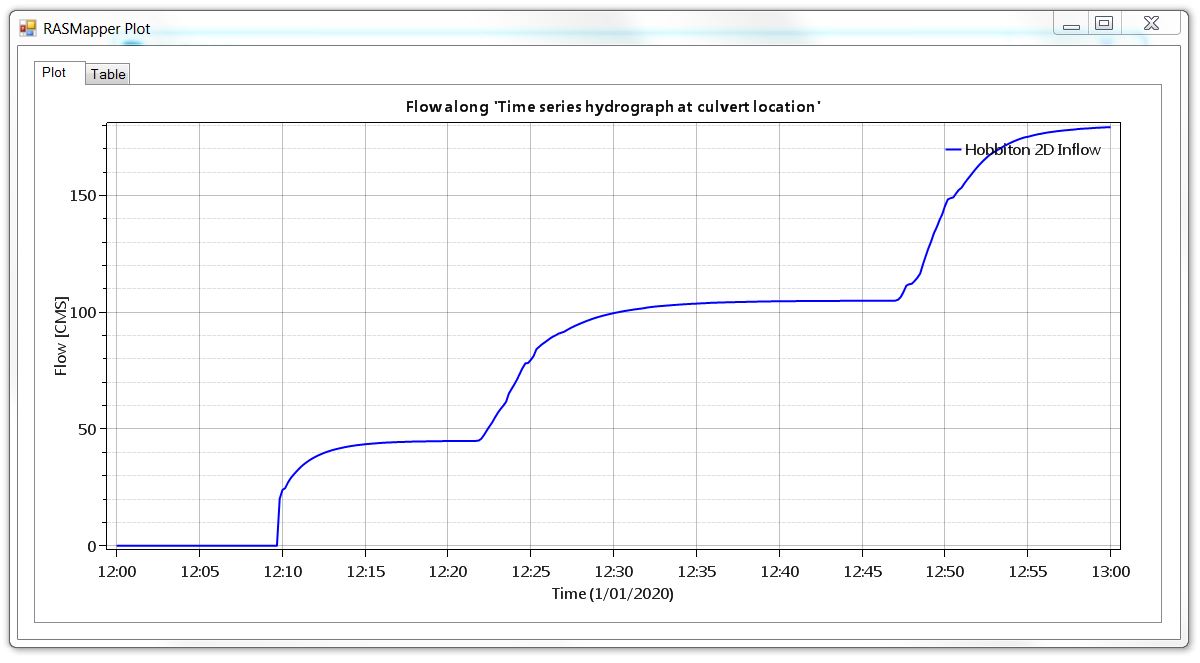The height and width of the screenshot is (663, 1200).
Task: Click the 0 y-axis tick label
Action: point(93,546)
